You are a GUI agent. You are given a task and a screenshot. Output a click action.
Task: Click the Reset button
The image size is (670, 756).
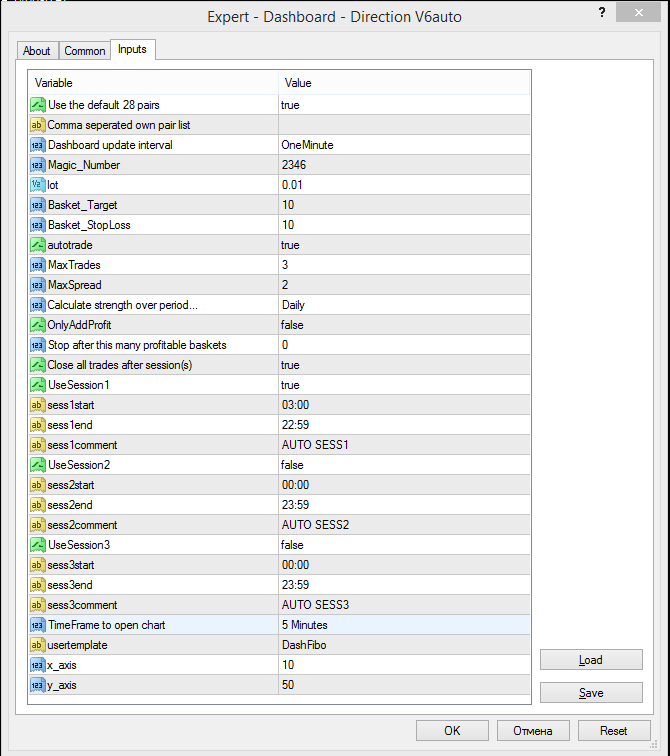click(614, 731)
